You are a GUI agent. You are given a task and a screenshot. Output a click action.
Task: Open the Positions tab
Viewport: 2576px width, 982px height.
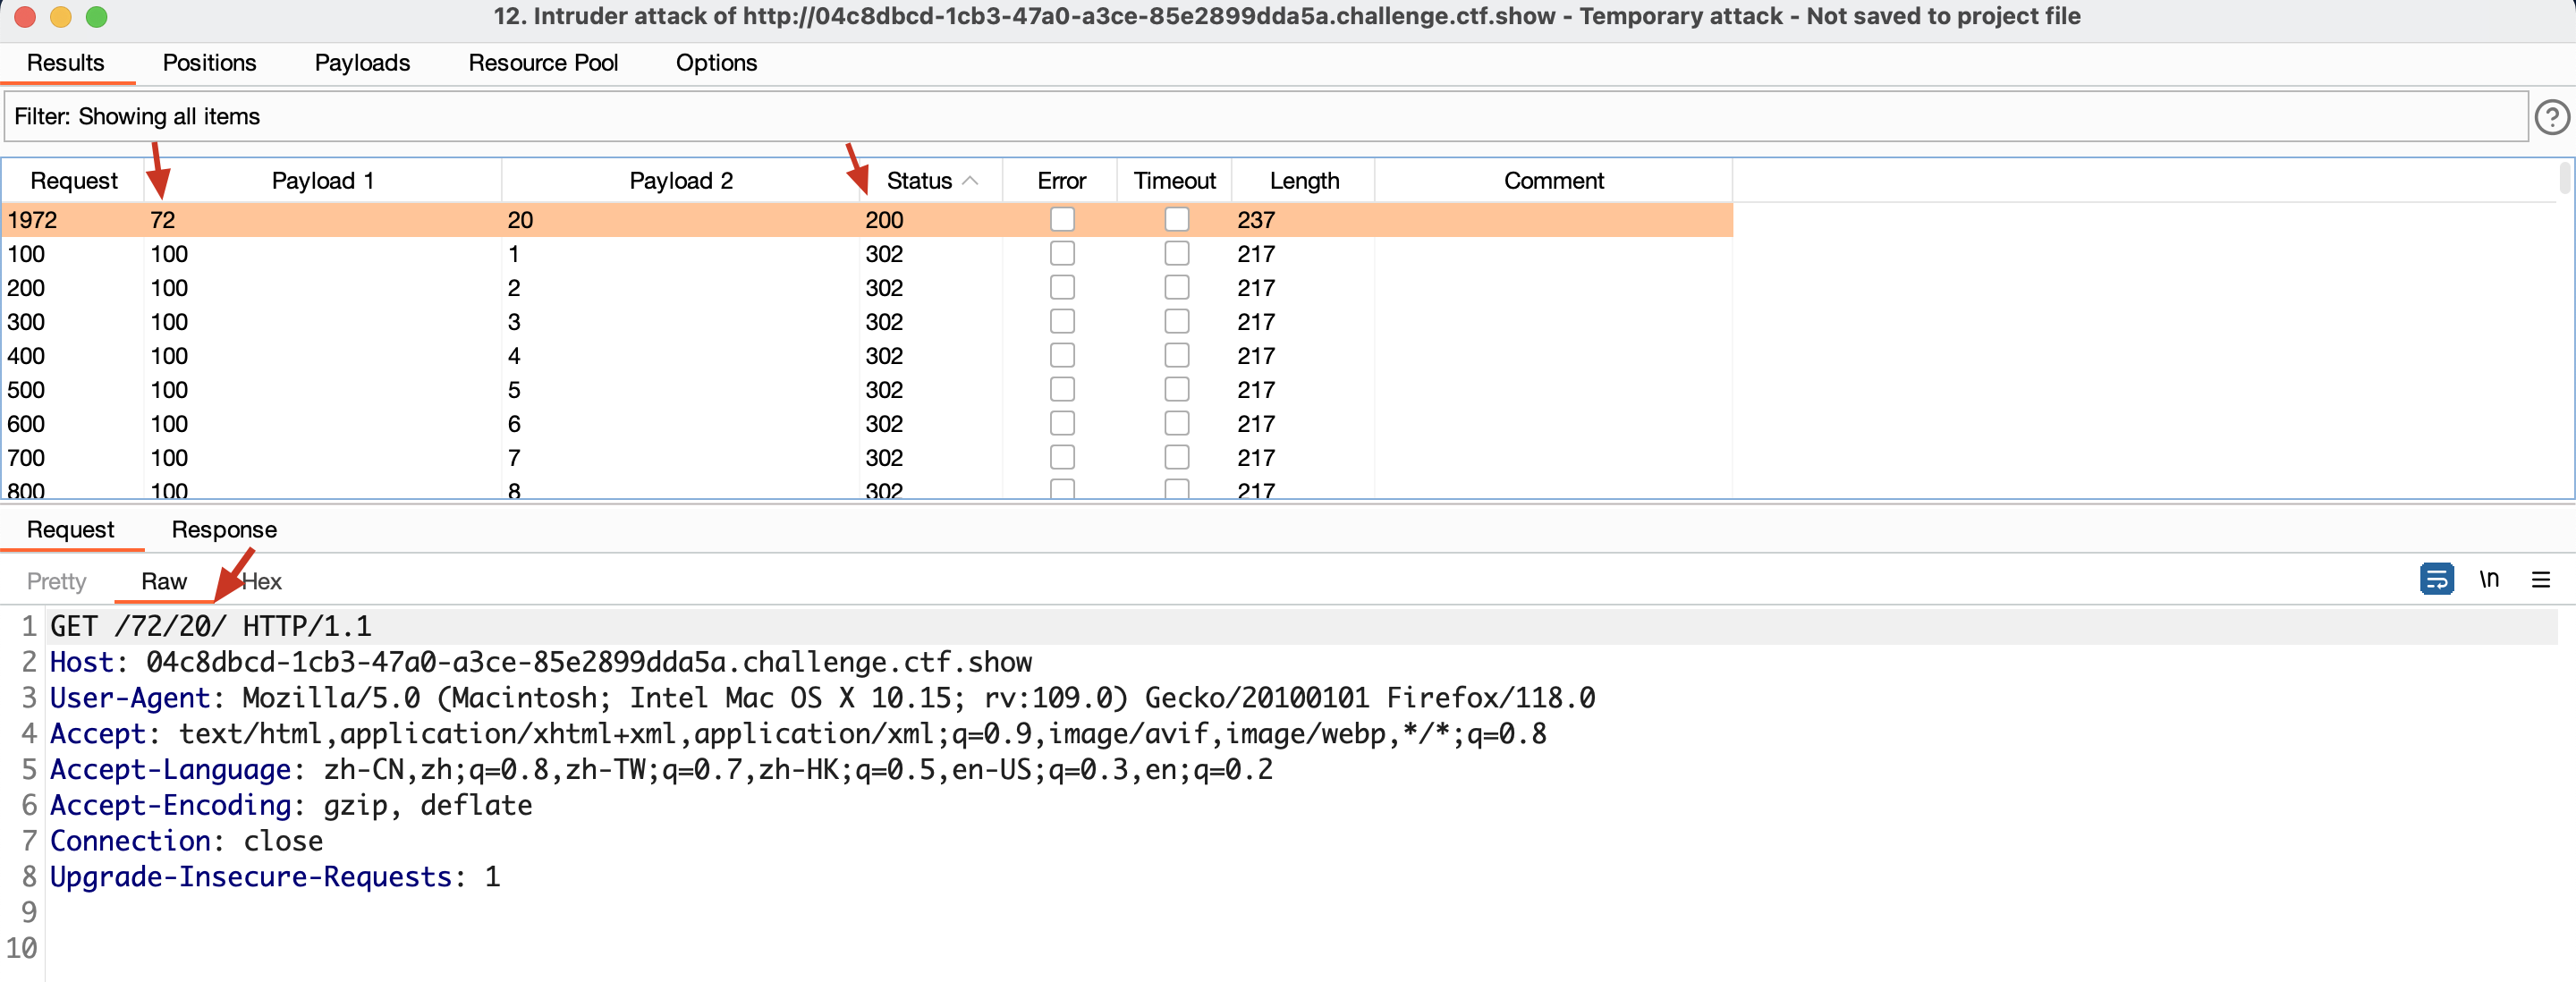[x=209, y=63]
